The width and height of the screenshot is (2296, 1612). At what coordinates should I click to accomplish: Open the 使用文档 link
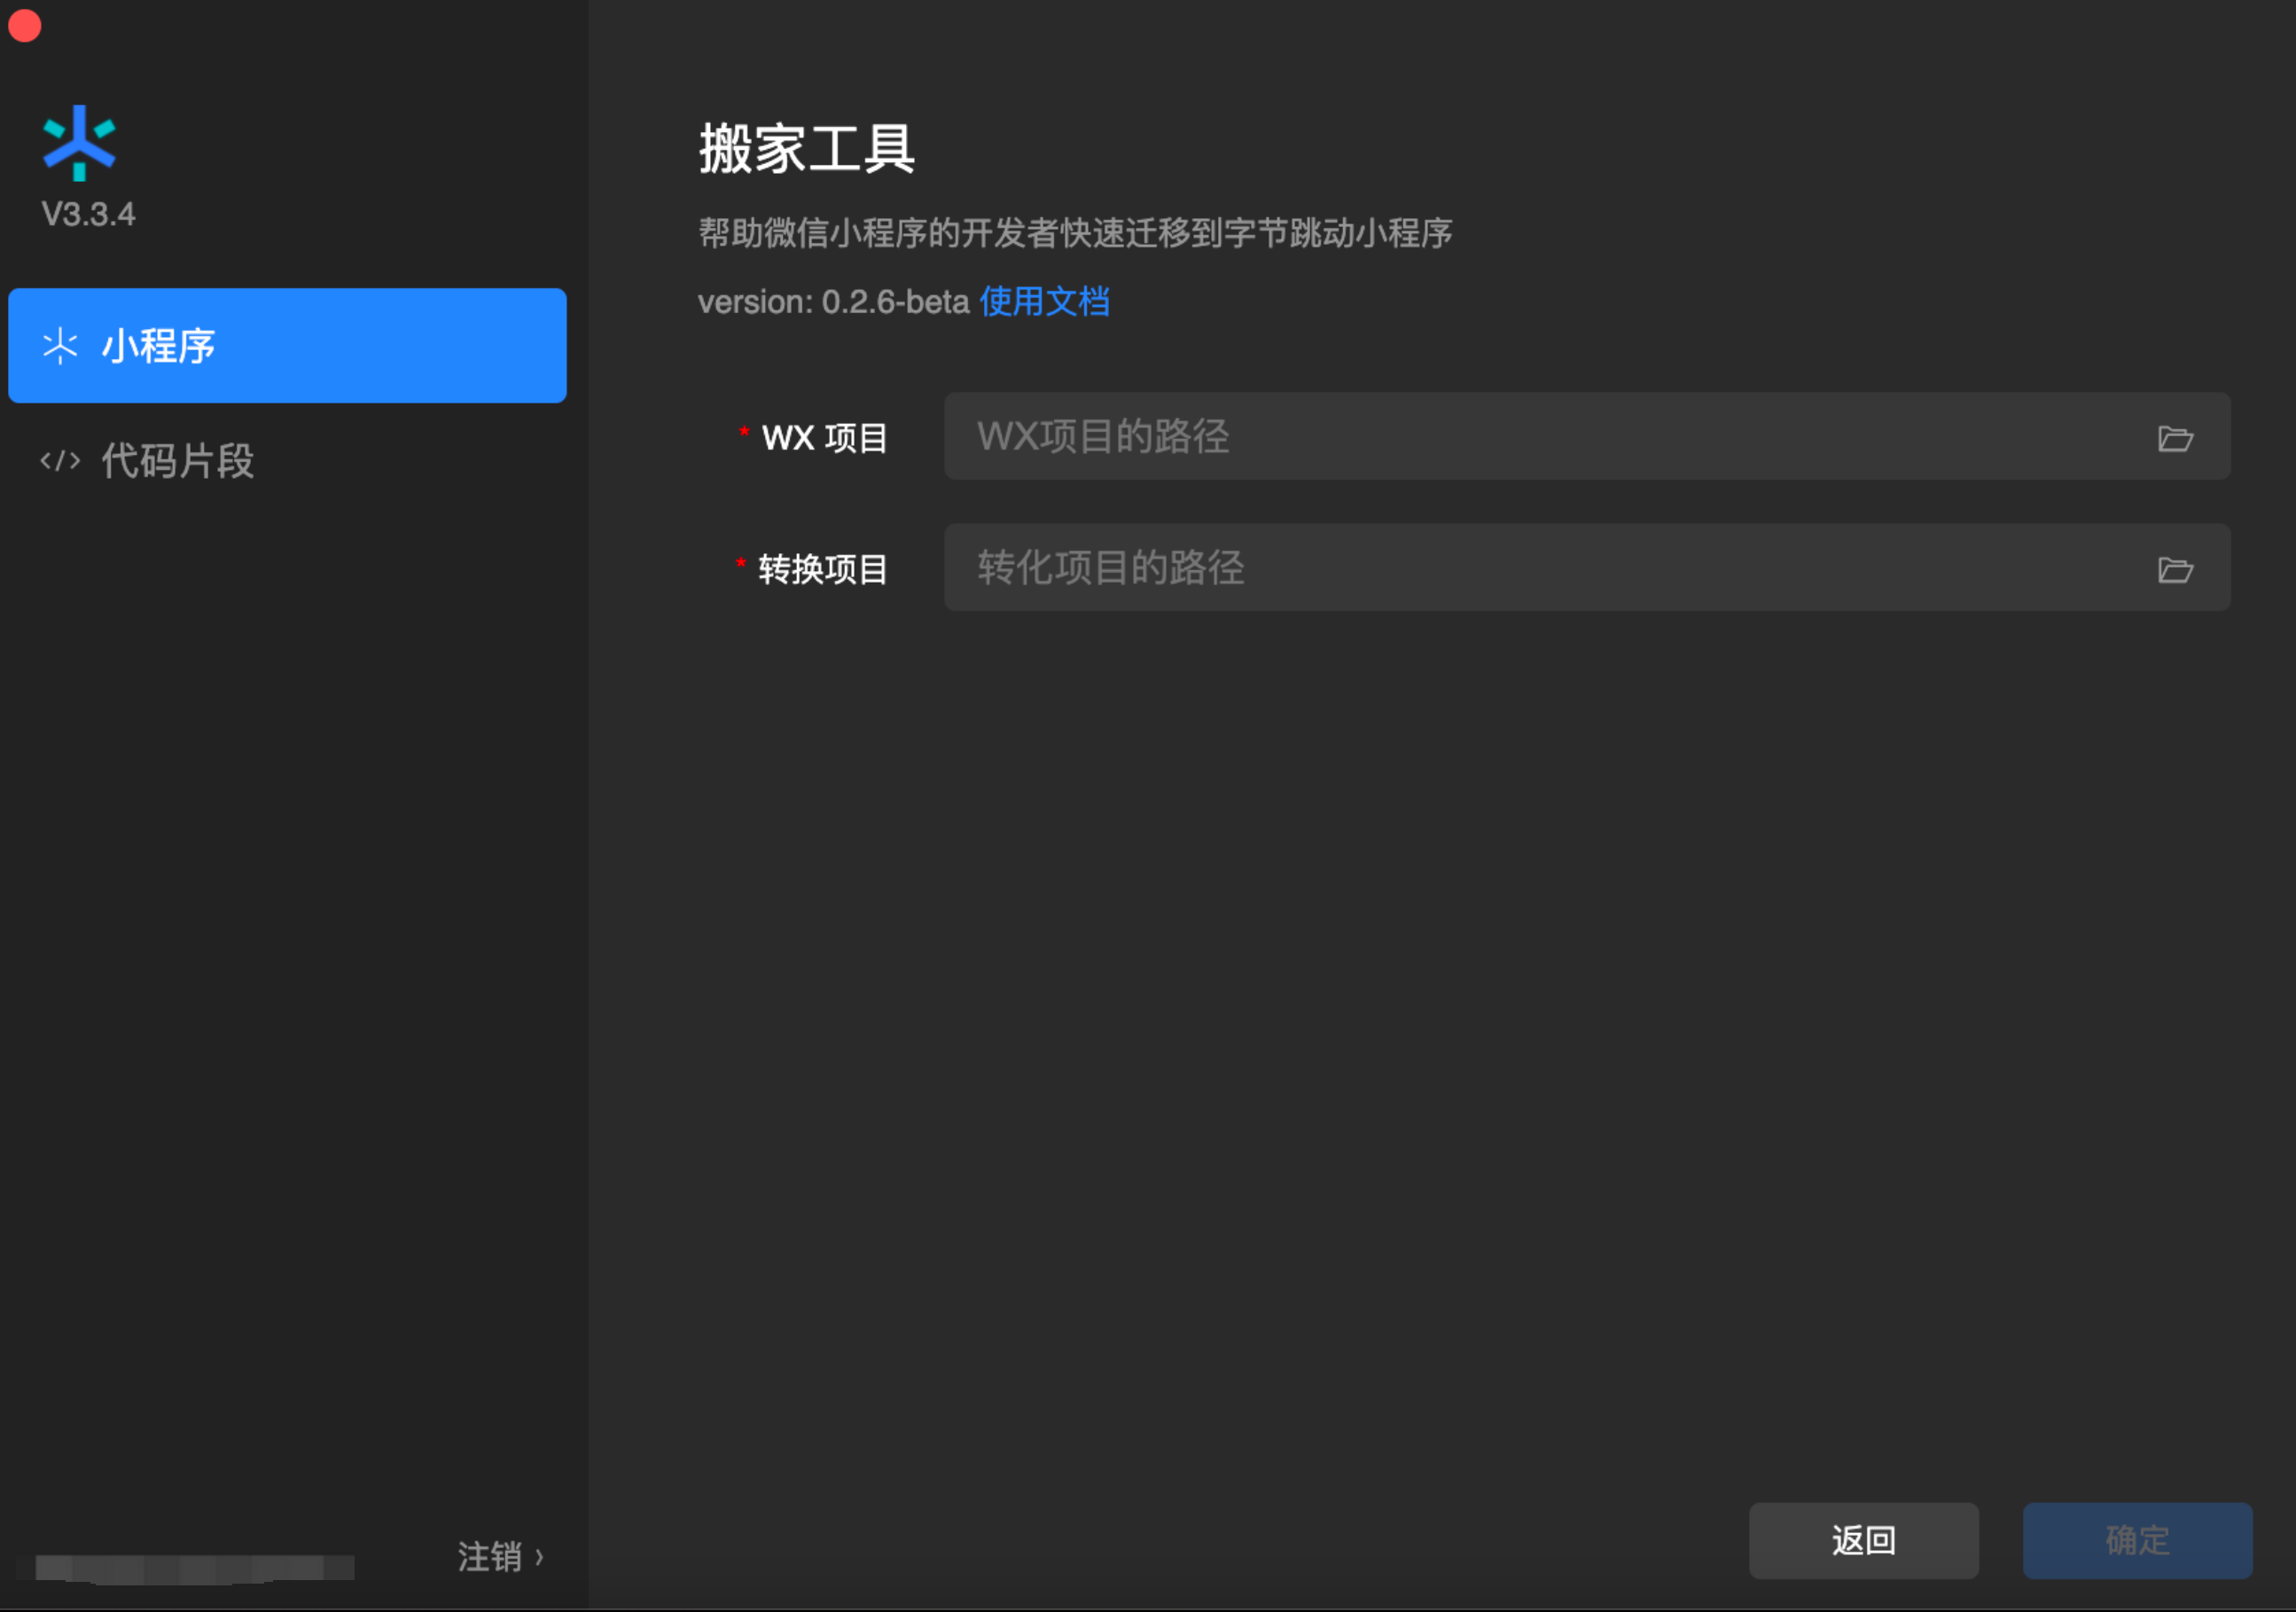1044,301
